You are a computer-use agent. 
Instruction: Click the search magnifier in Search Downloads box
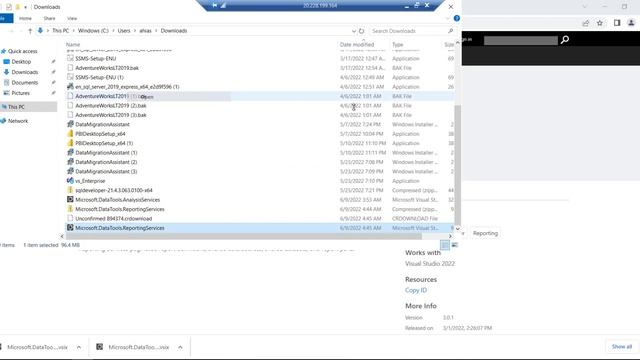[x=450, y=31]
